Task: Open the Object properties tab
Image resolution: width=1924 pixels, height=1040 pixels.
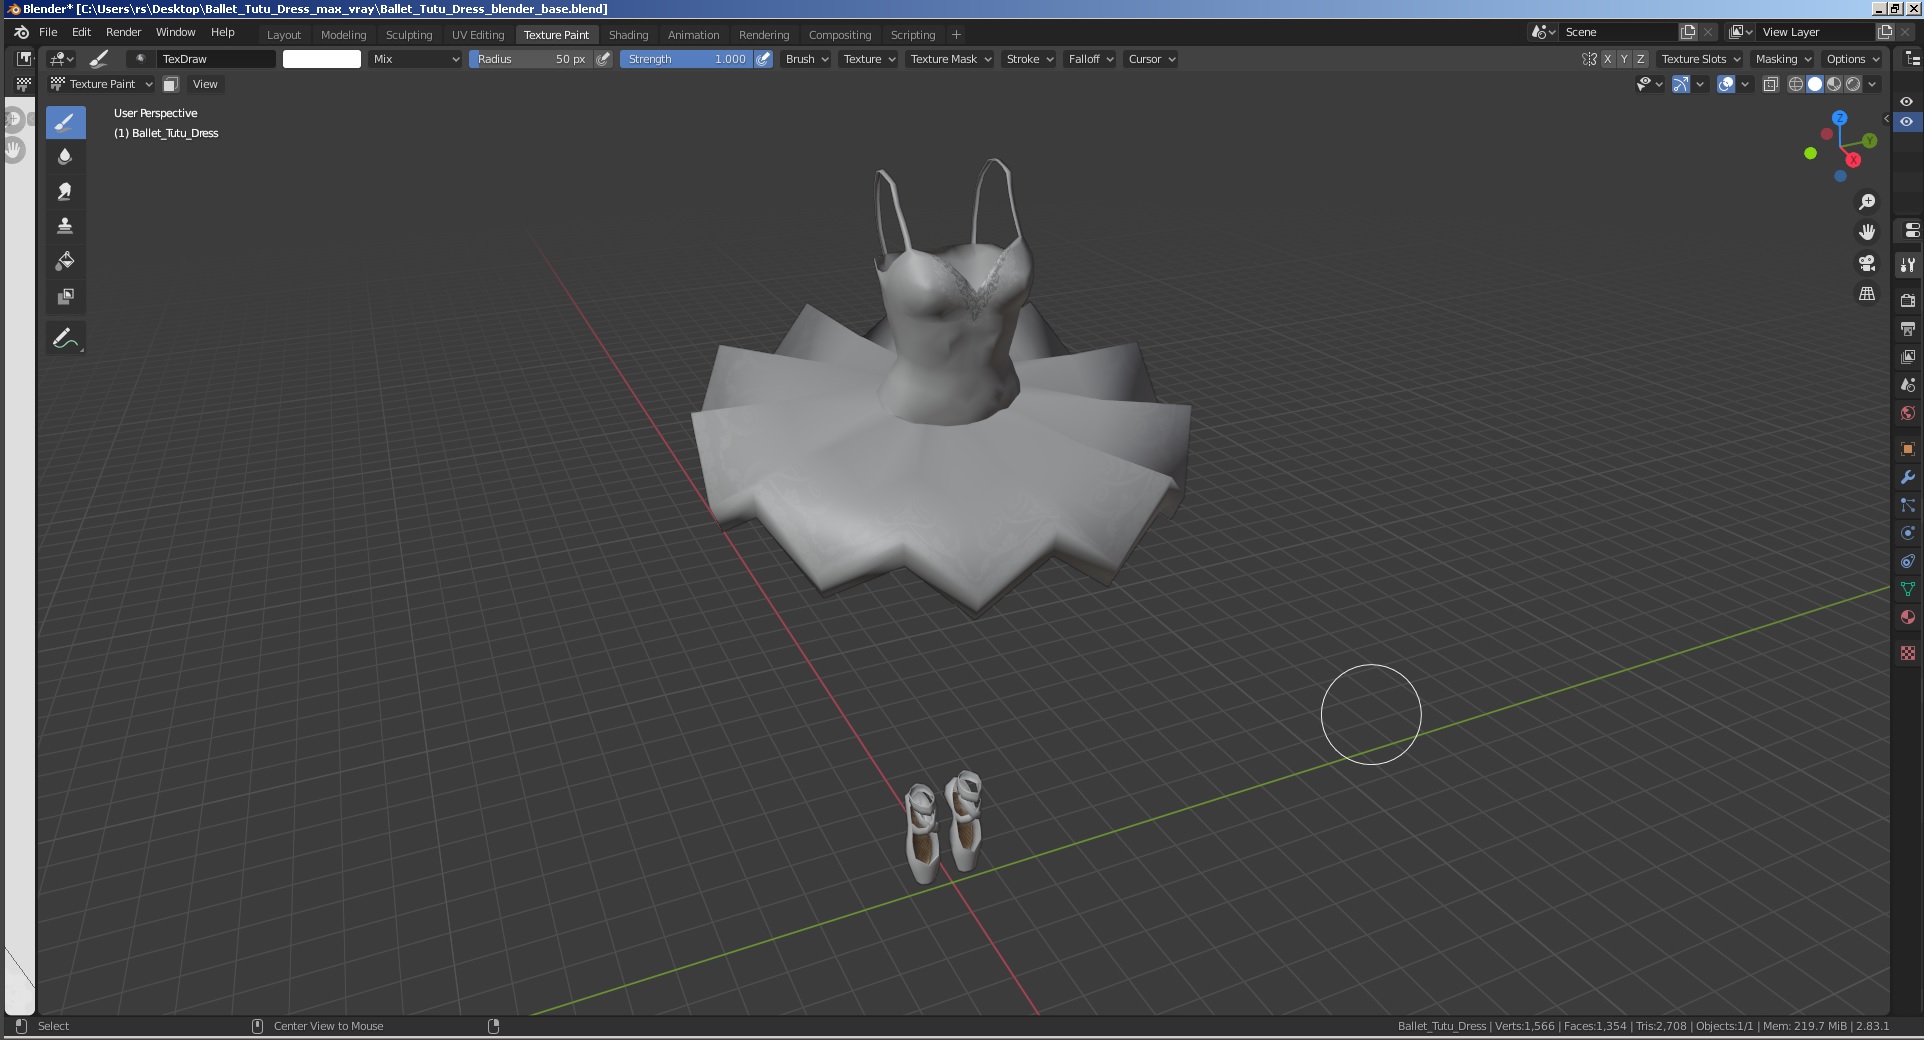Action: coord(1908,449)
